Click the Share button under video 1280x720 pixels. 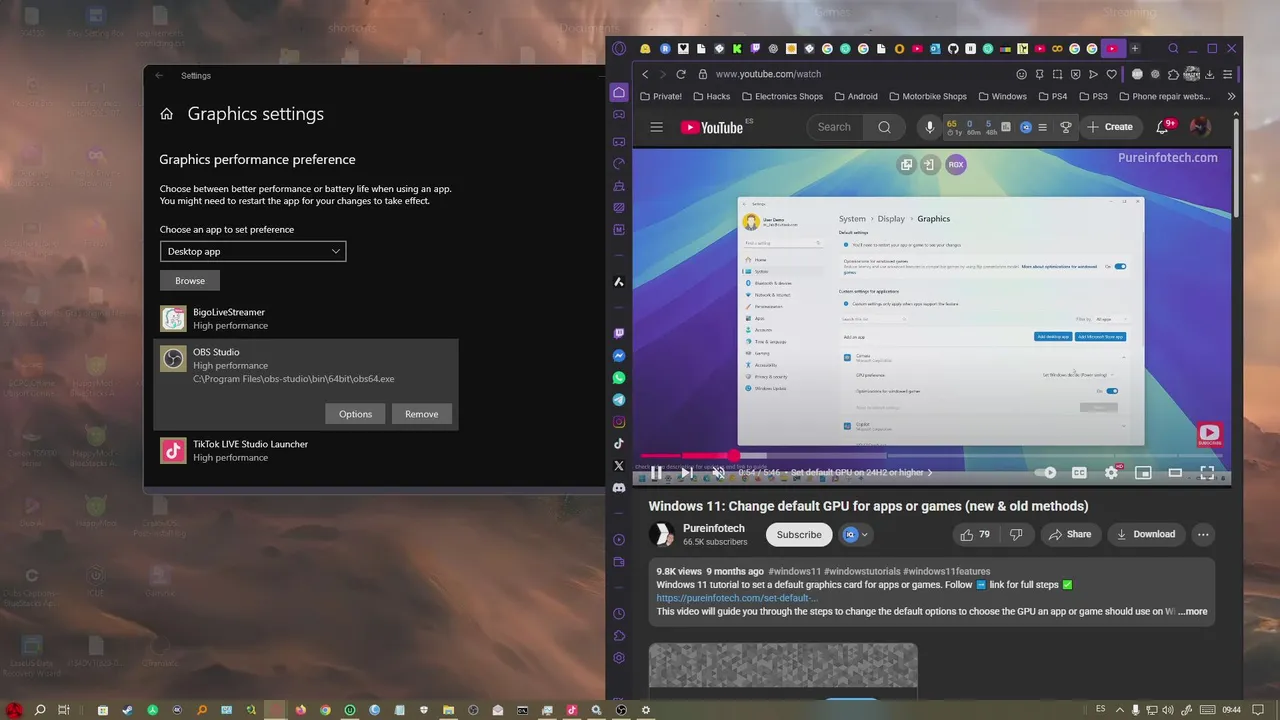[1069, 534]
